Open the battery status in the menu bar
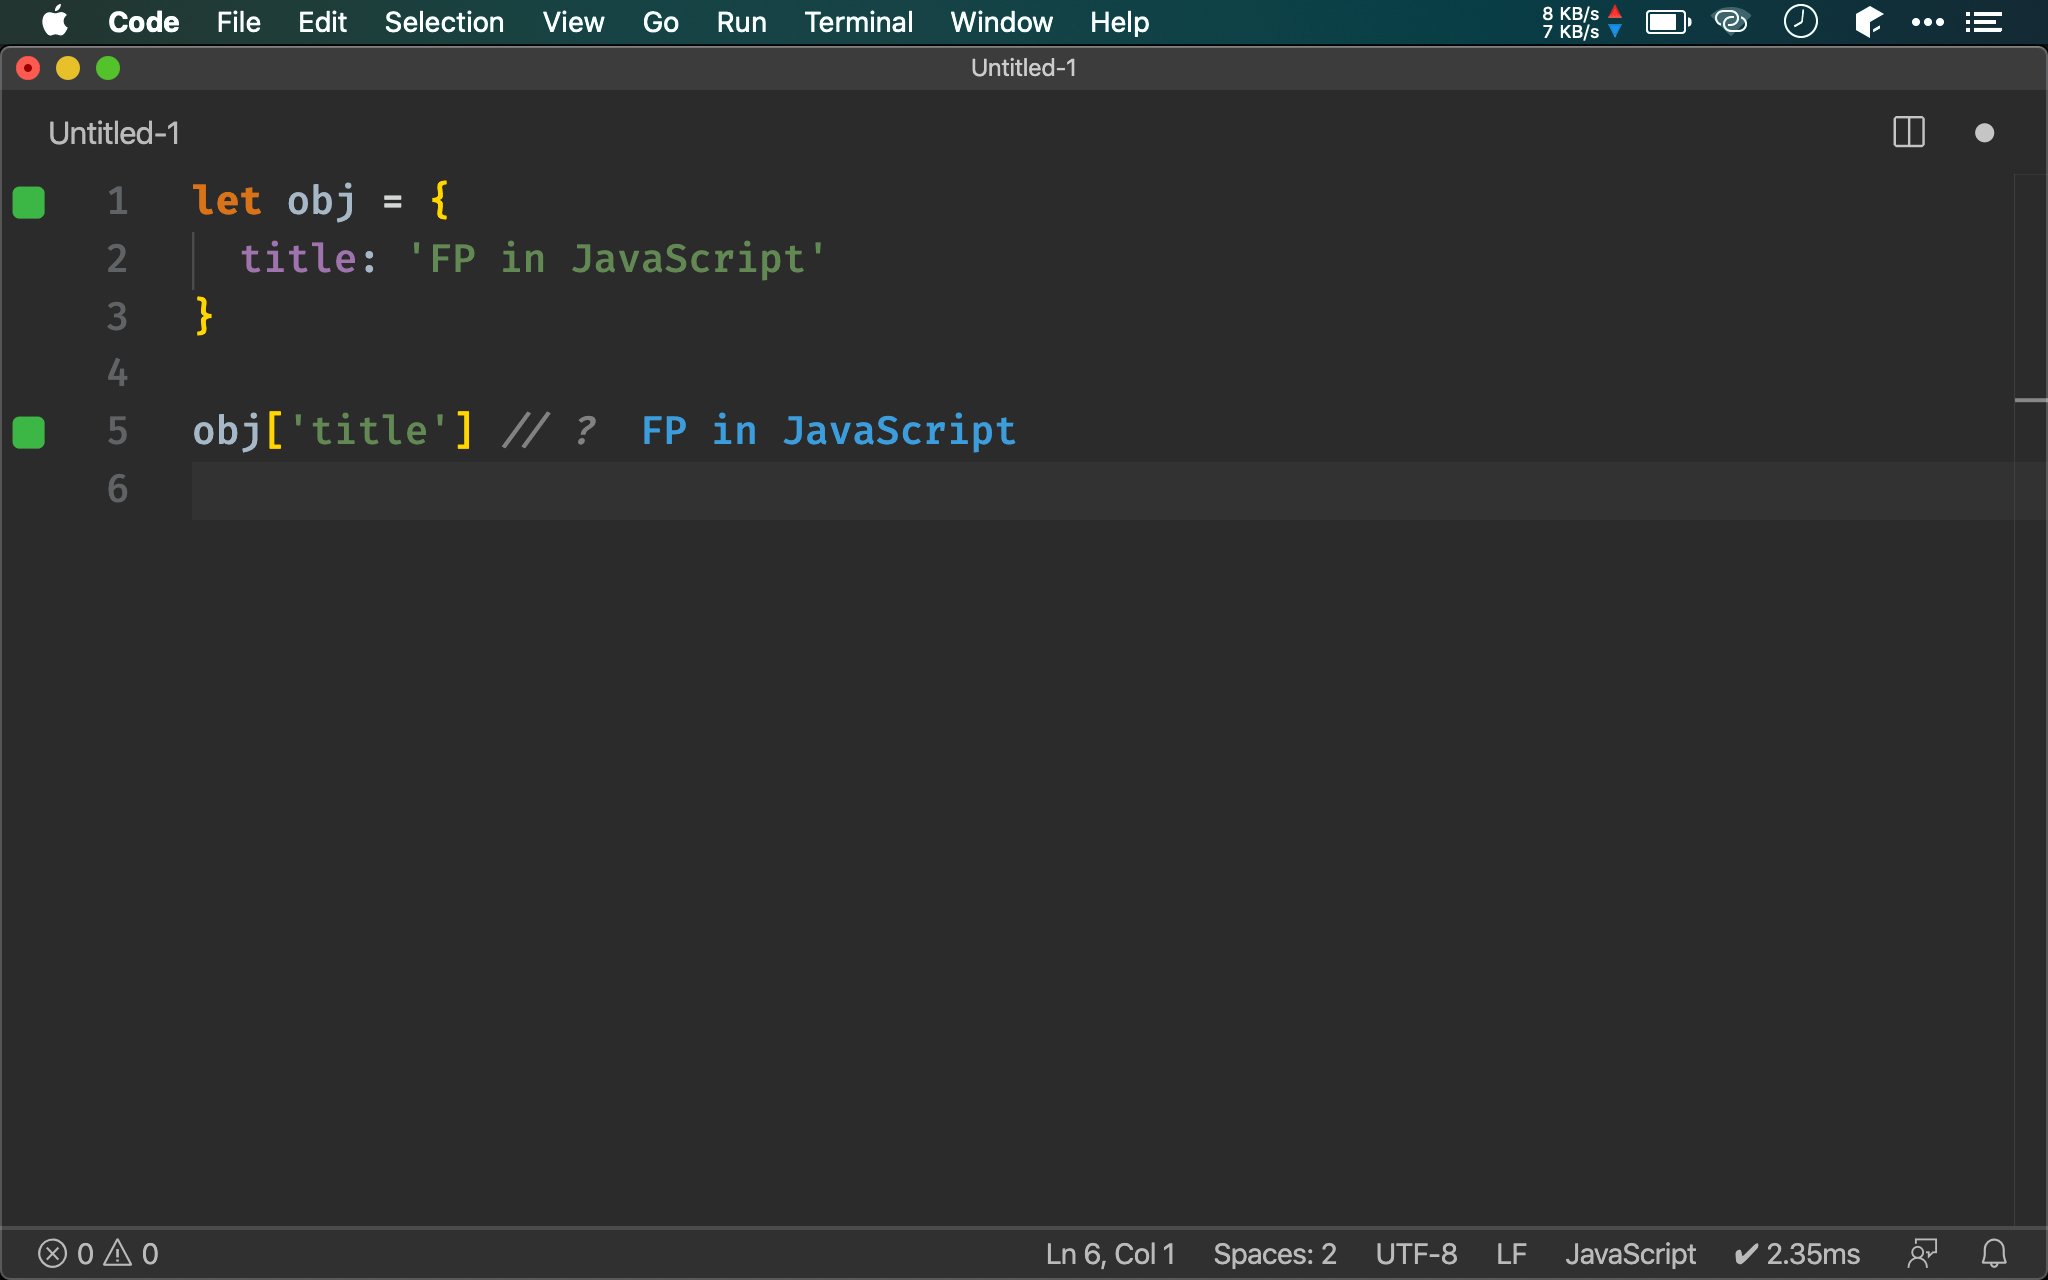The width and height of the screenshot is (2048, 1280). [1667, 21]
